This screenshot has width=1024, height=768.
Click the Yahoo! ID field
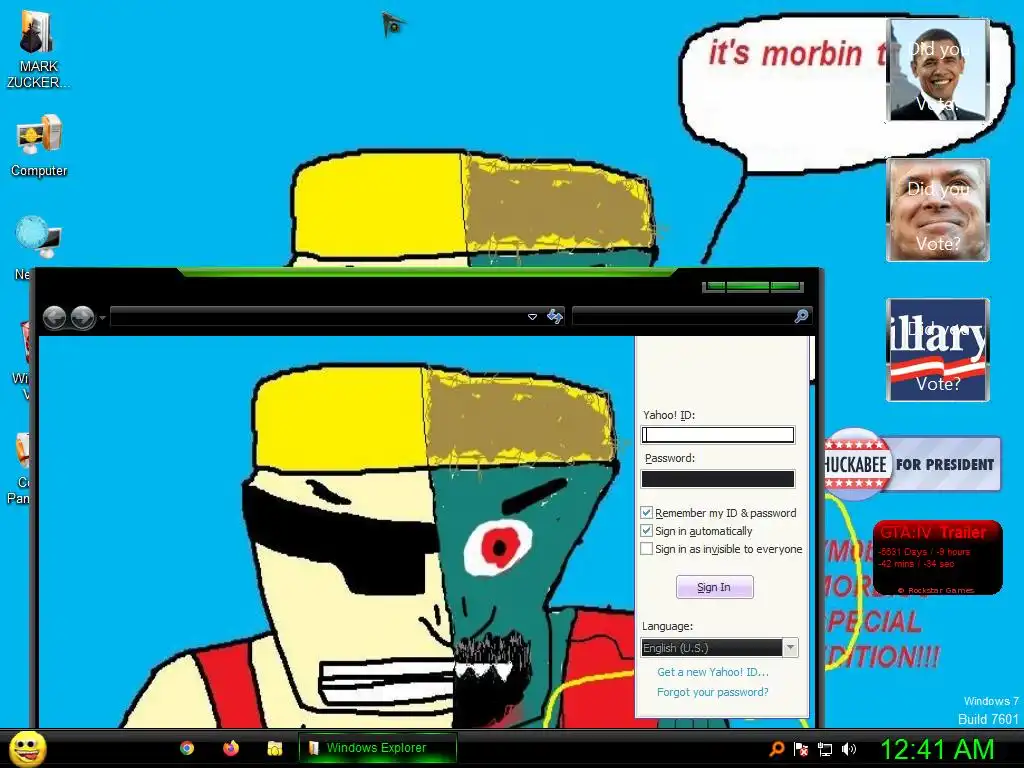718,435
